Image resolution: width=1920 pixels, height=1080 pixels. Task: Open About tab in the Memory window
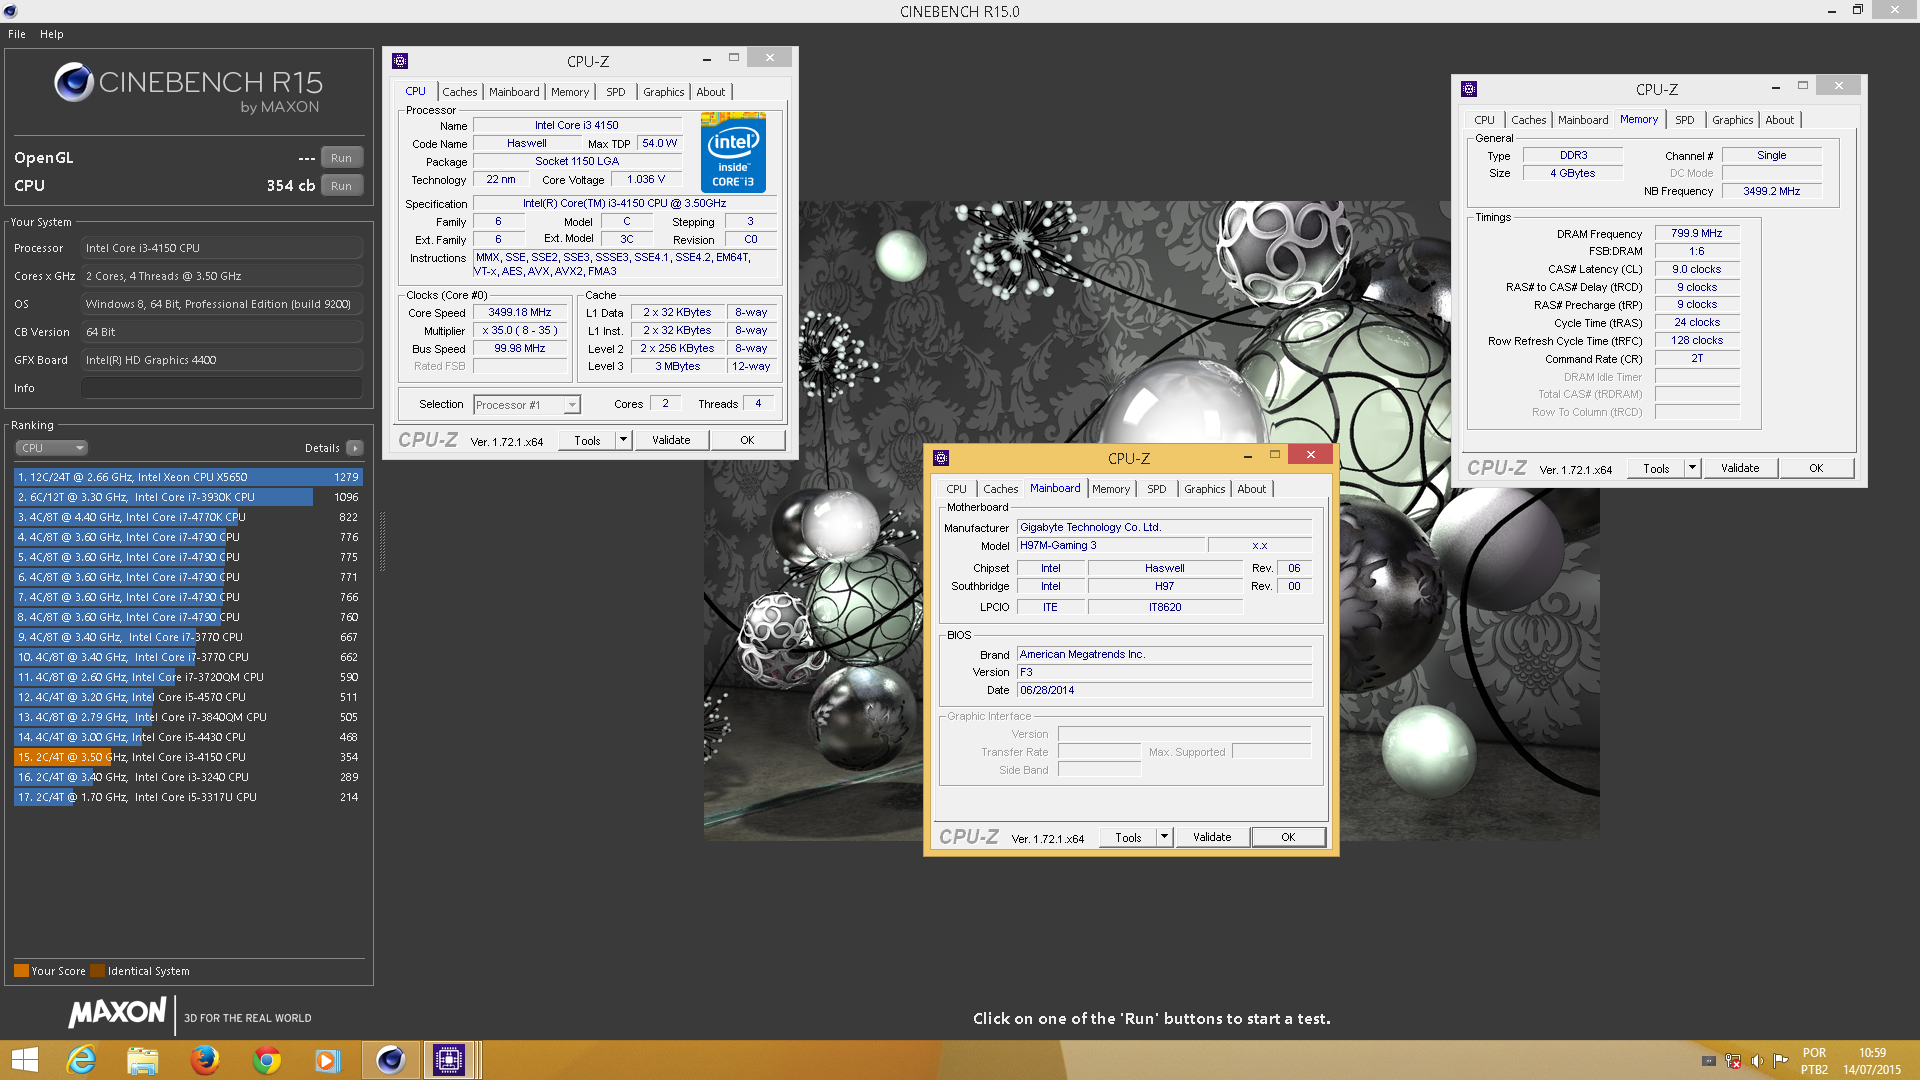tap(1779, 120)
